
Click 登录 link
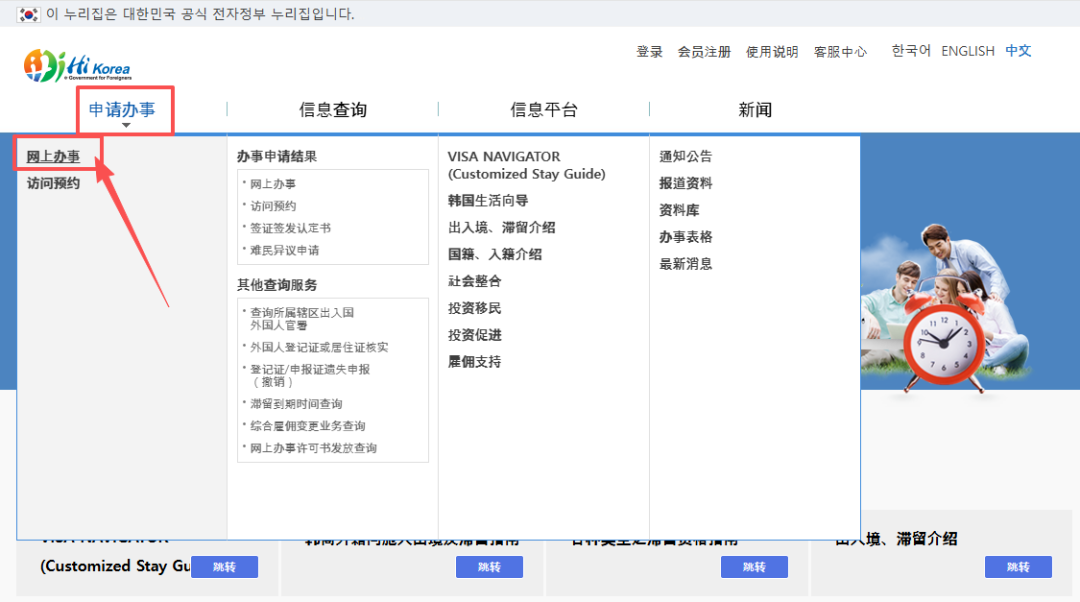point(649,52)
